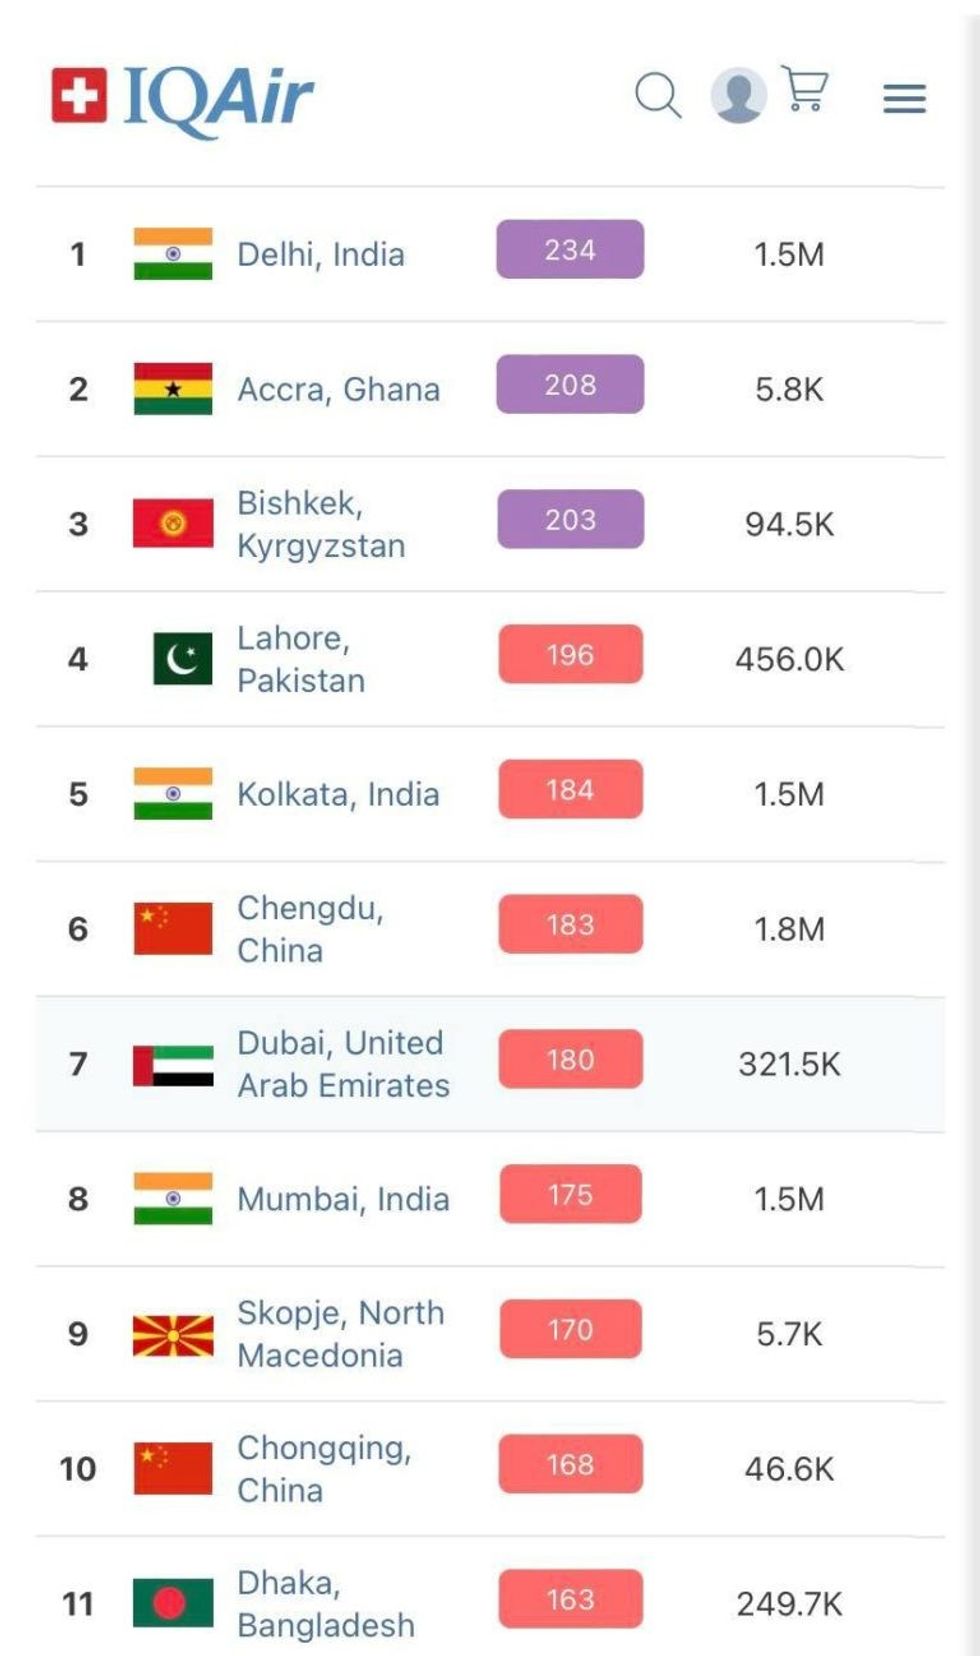Click the purple 234 AQI badge
This screenshot has width=980, height=1656.
click(x=570, y=250)
